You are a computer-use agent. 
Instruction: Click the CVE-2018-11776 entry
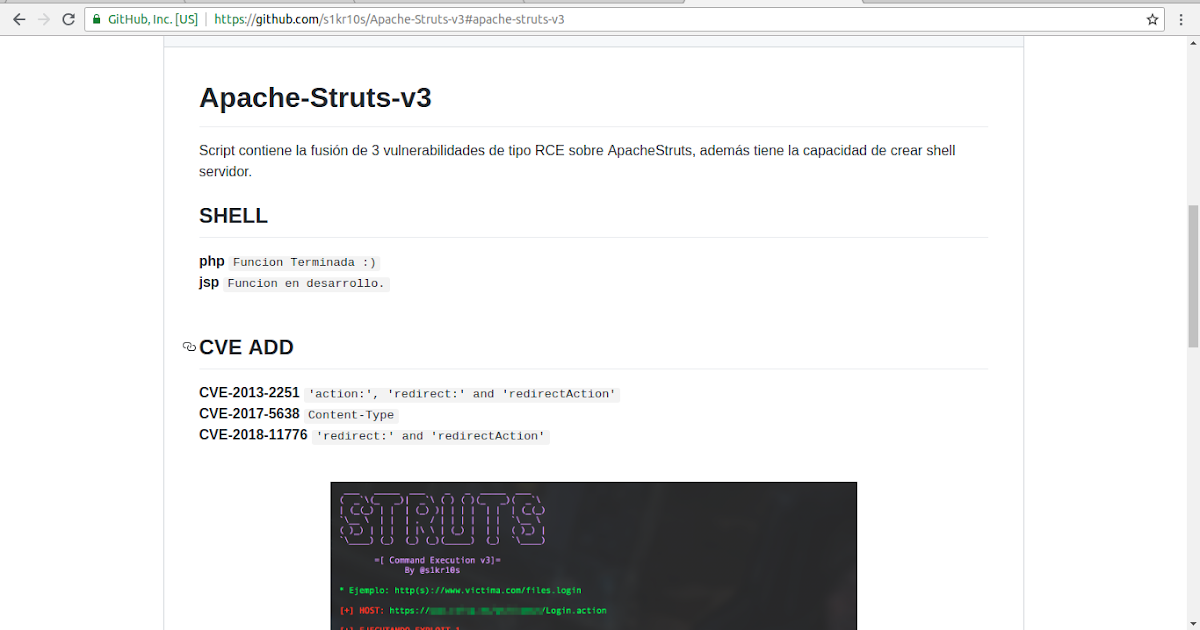point(252,434)
